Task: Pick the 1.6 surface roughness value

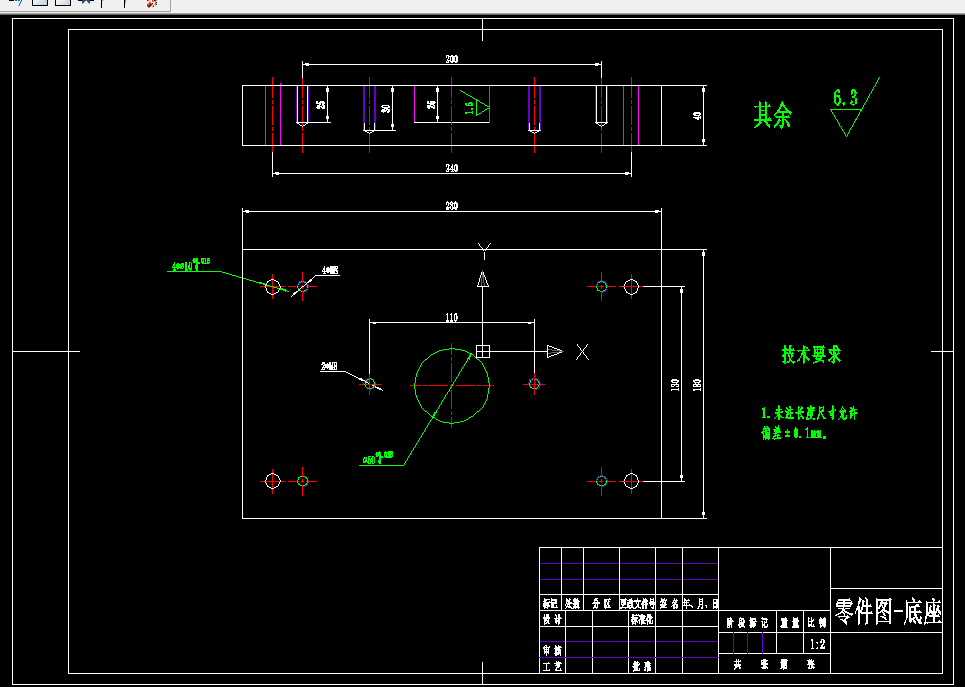Action: coord(469,108)
